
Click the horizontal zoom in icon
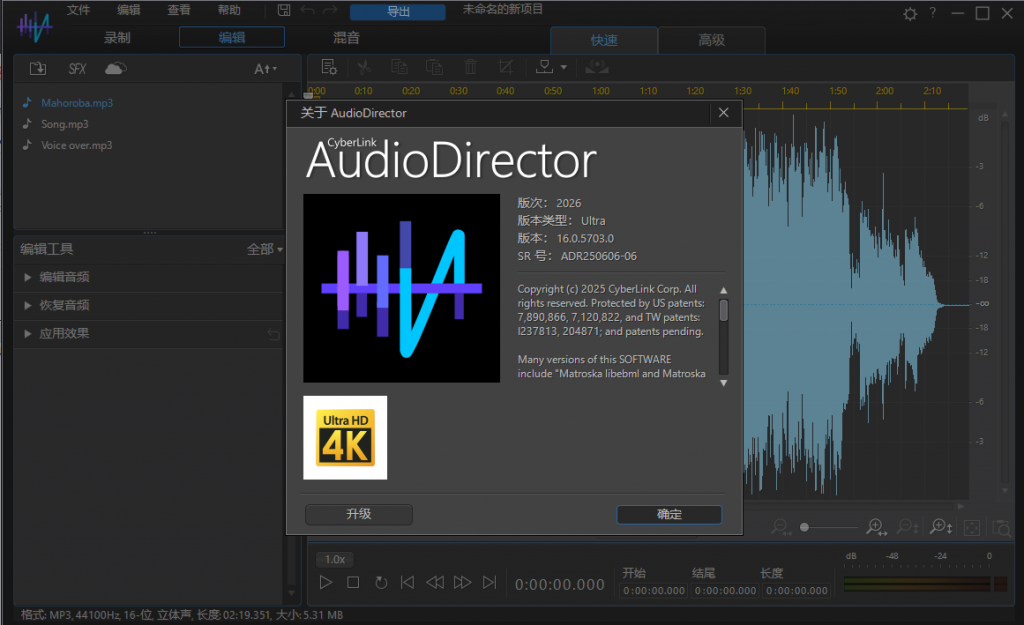(x=875, y=527)
